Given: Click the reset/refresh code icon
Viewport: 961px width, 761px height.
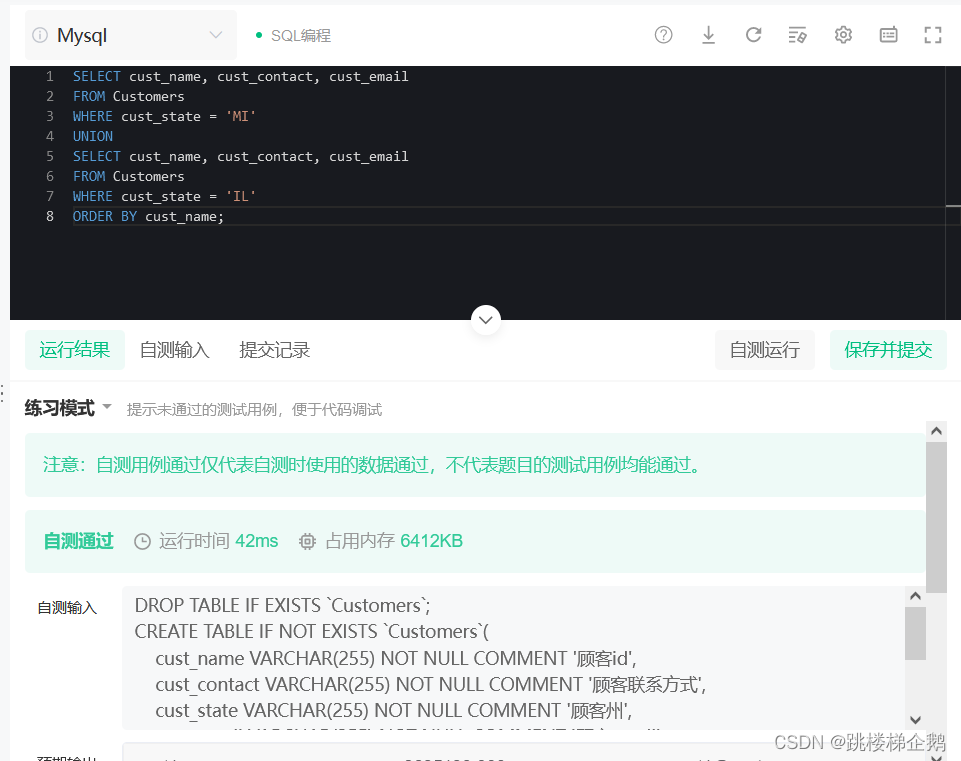Looking at the screenshot, I should [x=753, y=34].
